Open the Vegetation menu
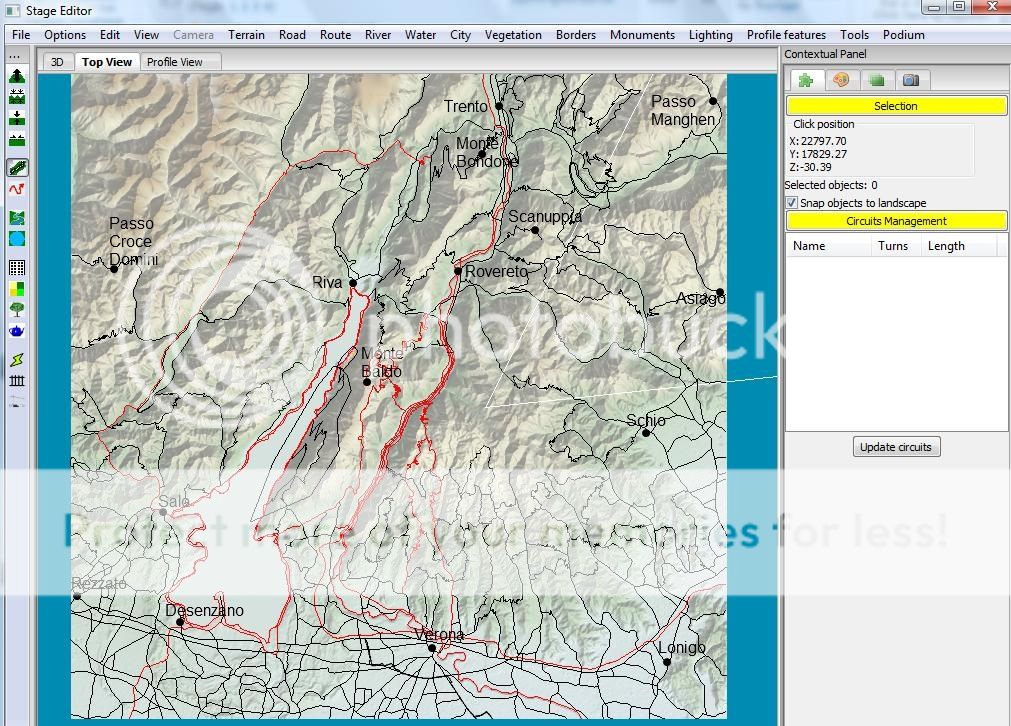This screenshot has width=1011, height=726. click(512, 35)
